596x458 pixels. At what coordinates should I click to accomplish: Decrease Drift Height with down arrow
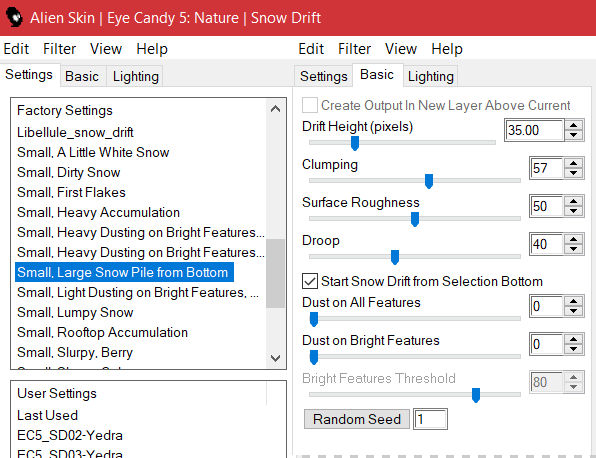(574, 135)
